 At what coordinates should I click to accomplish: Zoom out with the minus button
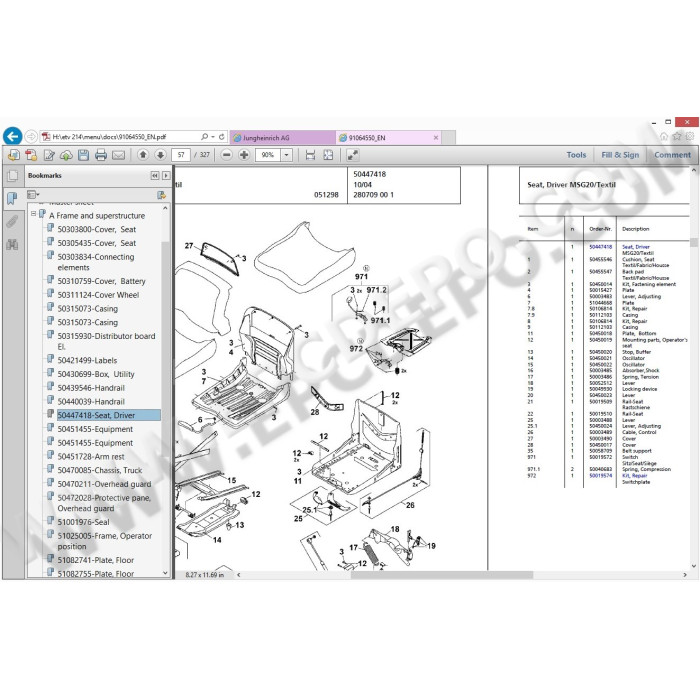tap(227, 155)
